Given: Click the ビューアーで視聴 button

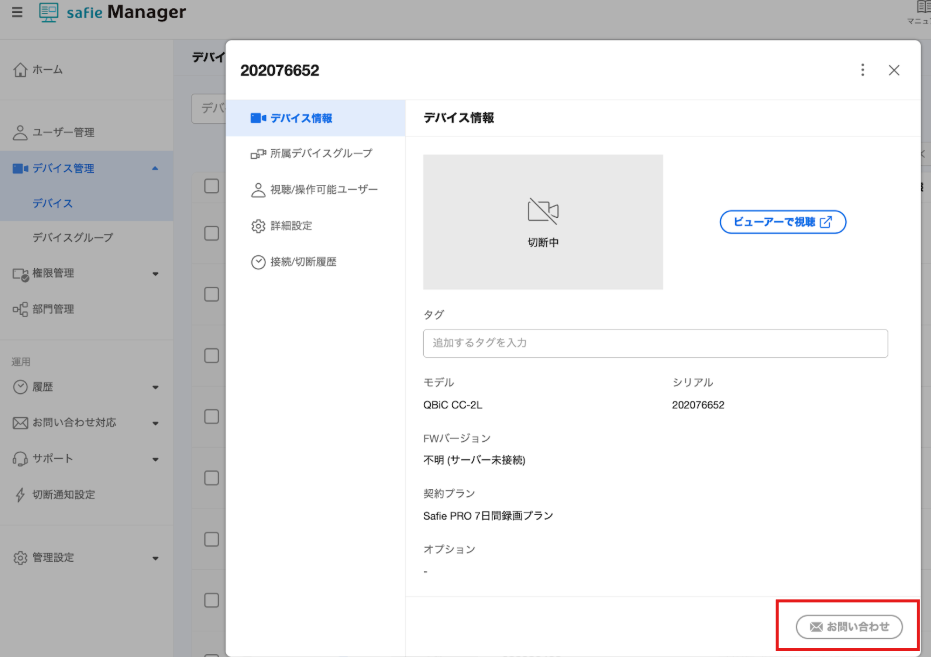Looking at the screenshot, I should click(x=782, y=222).
